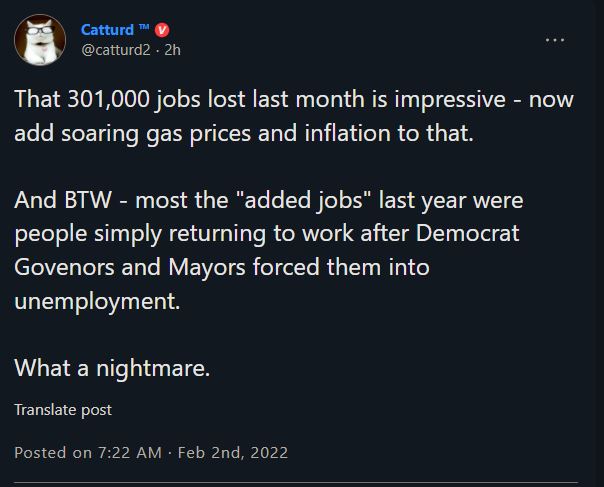Click the word impressive in the first line
The image size is (604, 487).
pos(450,100)
